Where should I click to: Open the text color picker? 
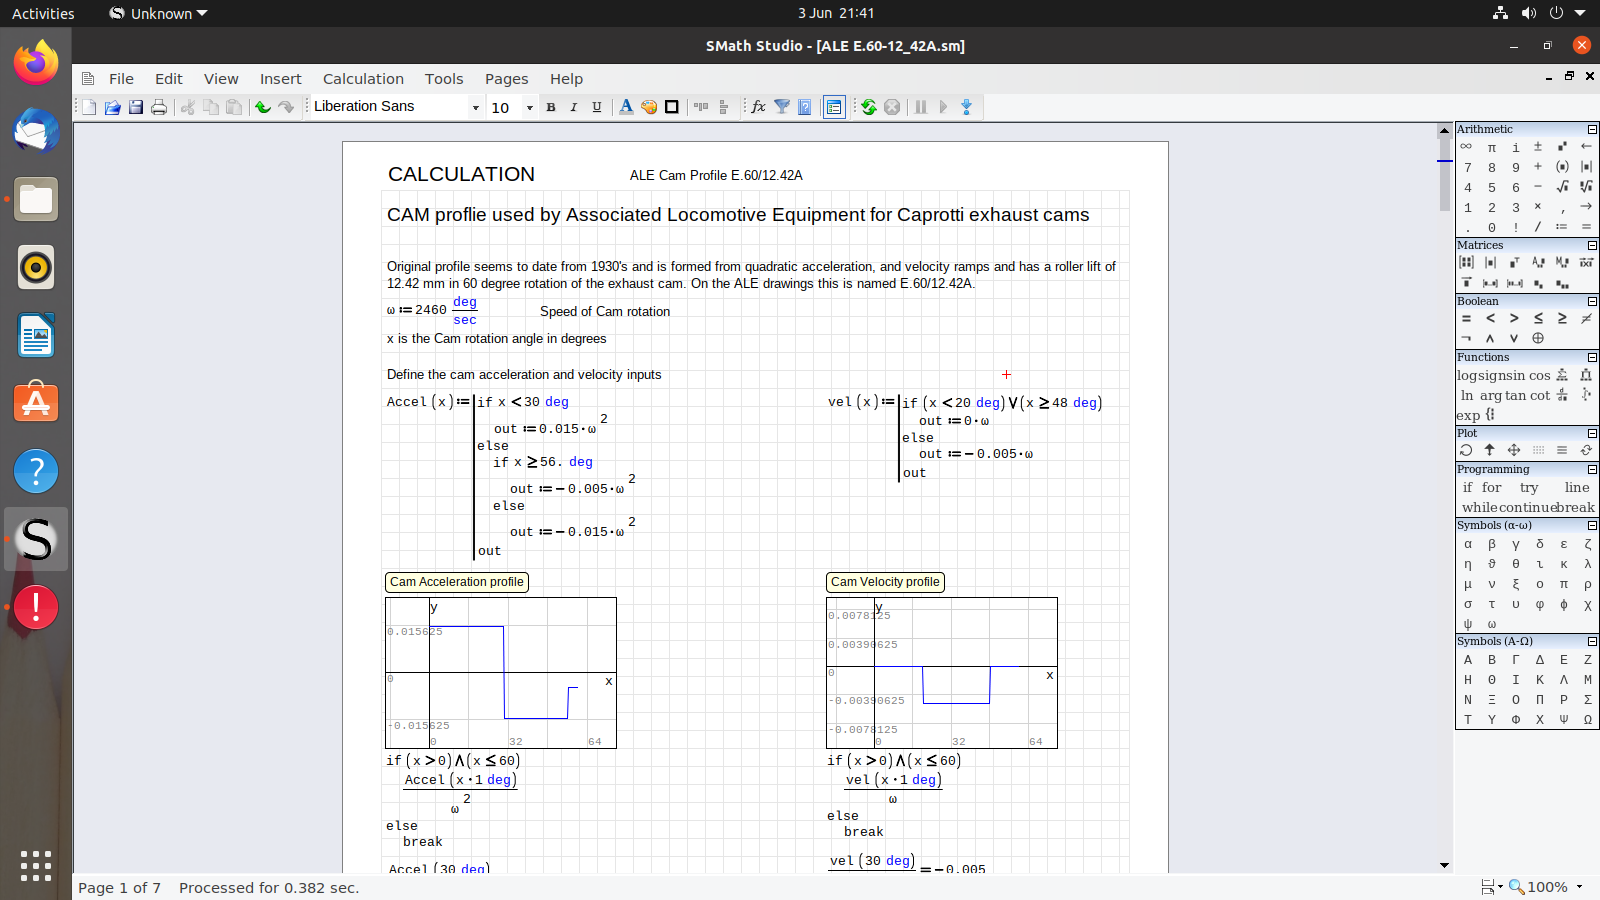pos(626,107)
